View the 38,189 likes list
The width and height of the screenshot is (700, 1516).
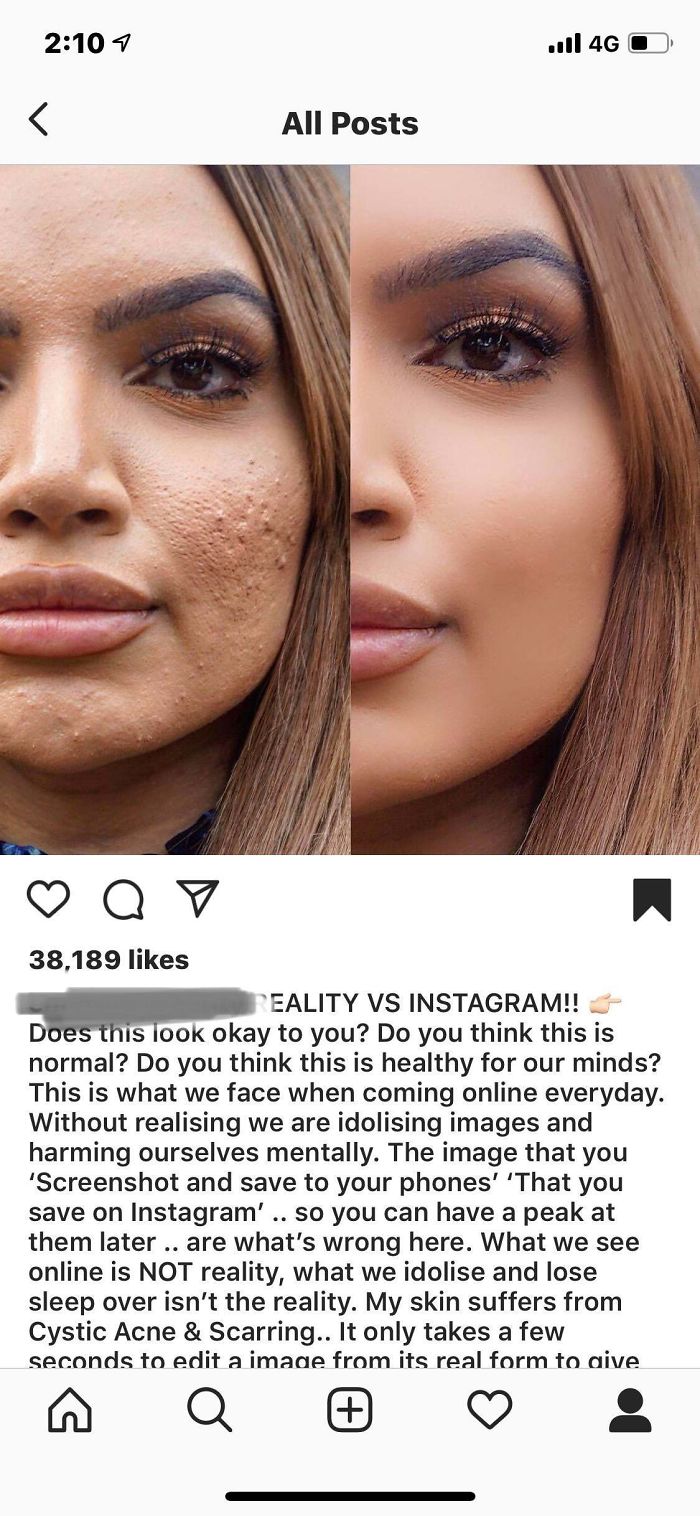[x=109, y=960]
